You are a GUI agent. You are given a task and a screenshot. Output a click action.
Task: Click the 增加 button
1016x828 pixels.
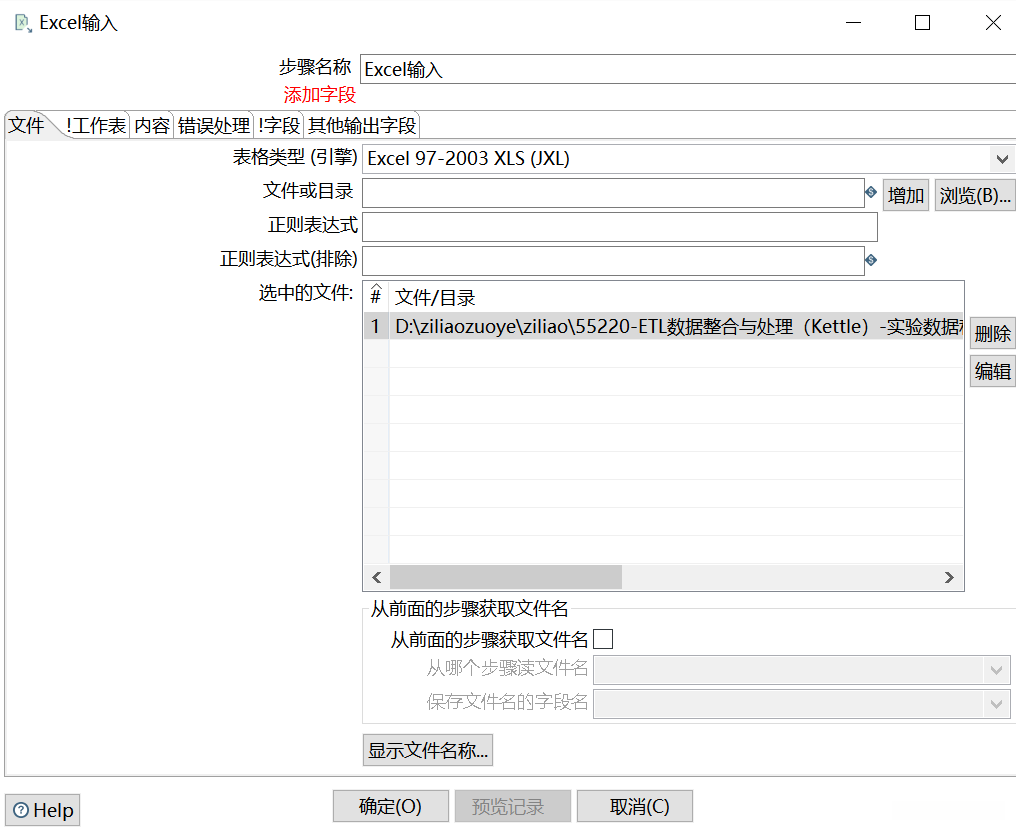pos(906,195)
